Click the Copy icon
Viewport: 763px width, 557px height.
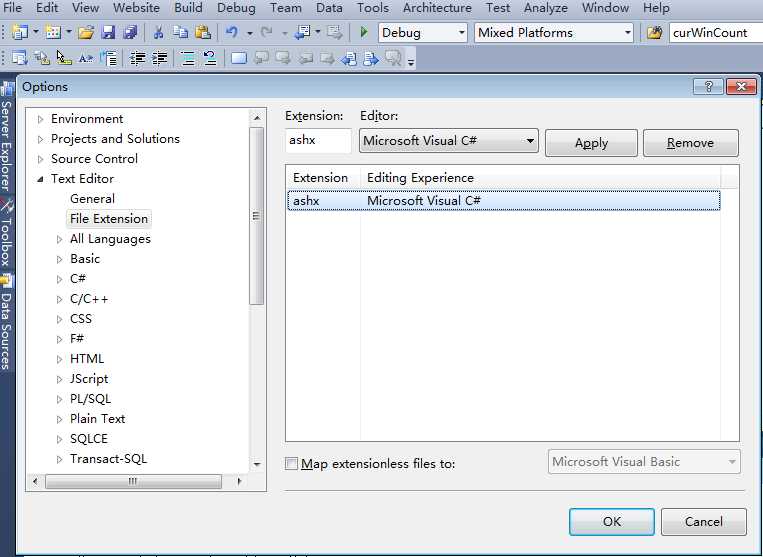tap(181, 33)
